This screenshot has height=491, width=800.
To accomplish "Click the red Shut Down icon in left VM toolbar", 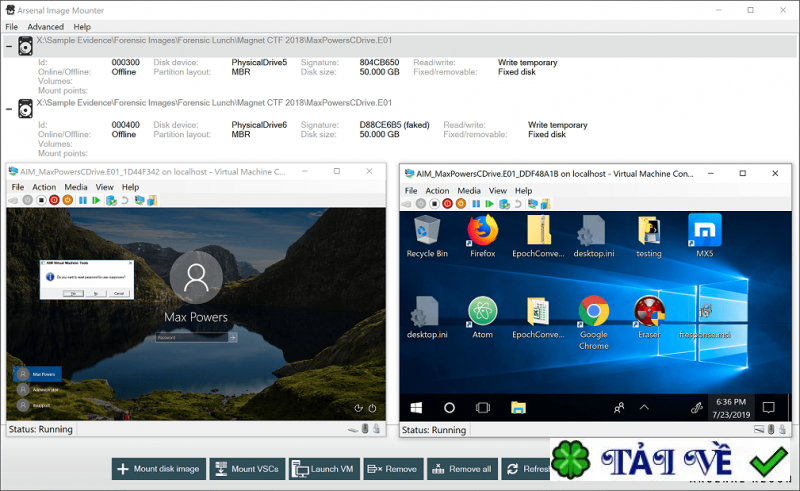I will pos(55,200).
